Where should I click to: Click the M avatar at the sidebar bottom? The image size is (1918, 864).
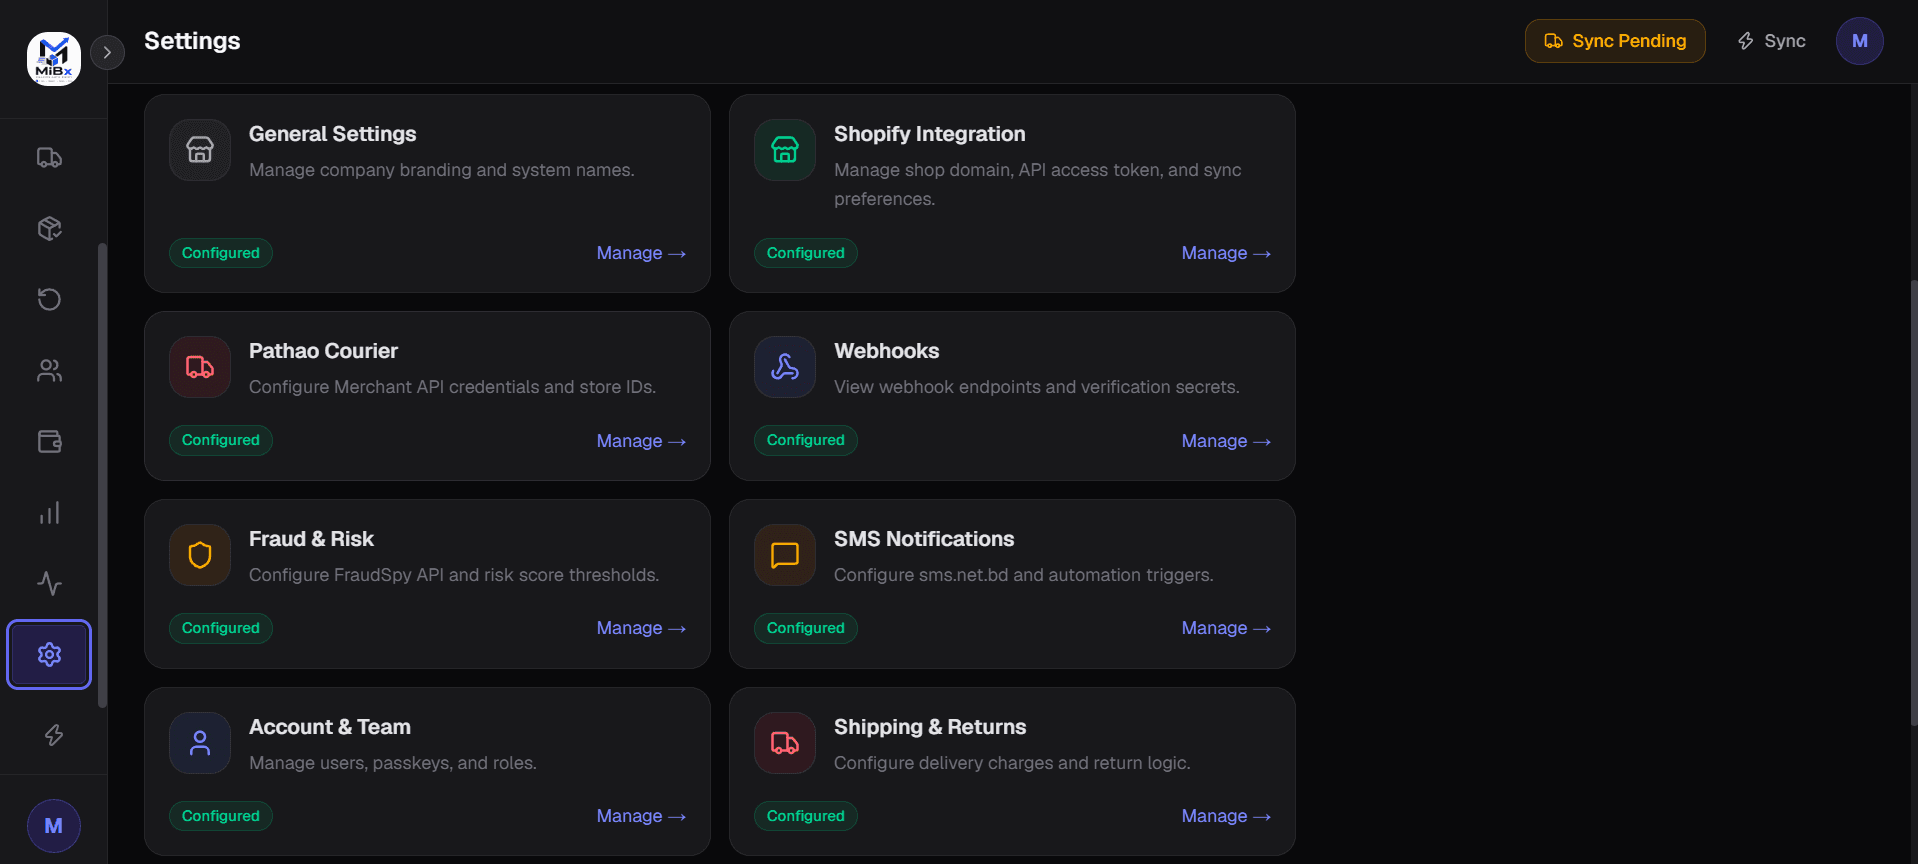coord(54,826)
